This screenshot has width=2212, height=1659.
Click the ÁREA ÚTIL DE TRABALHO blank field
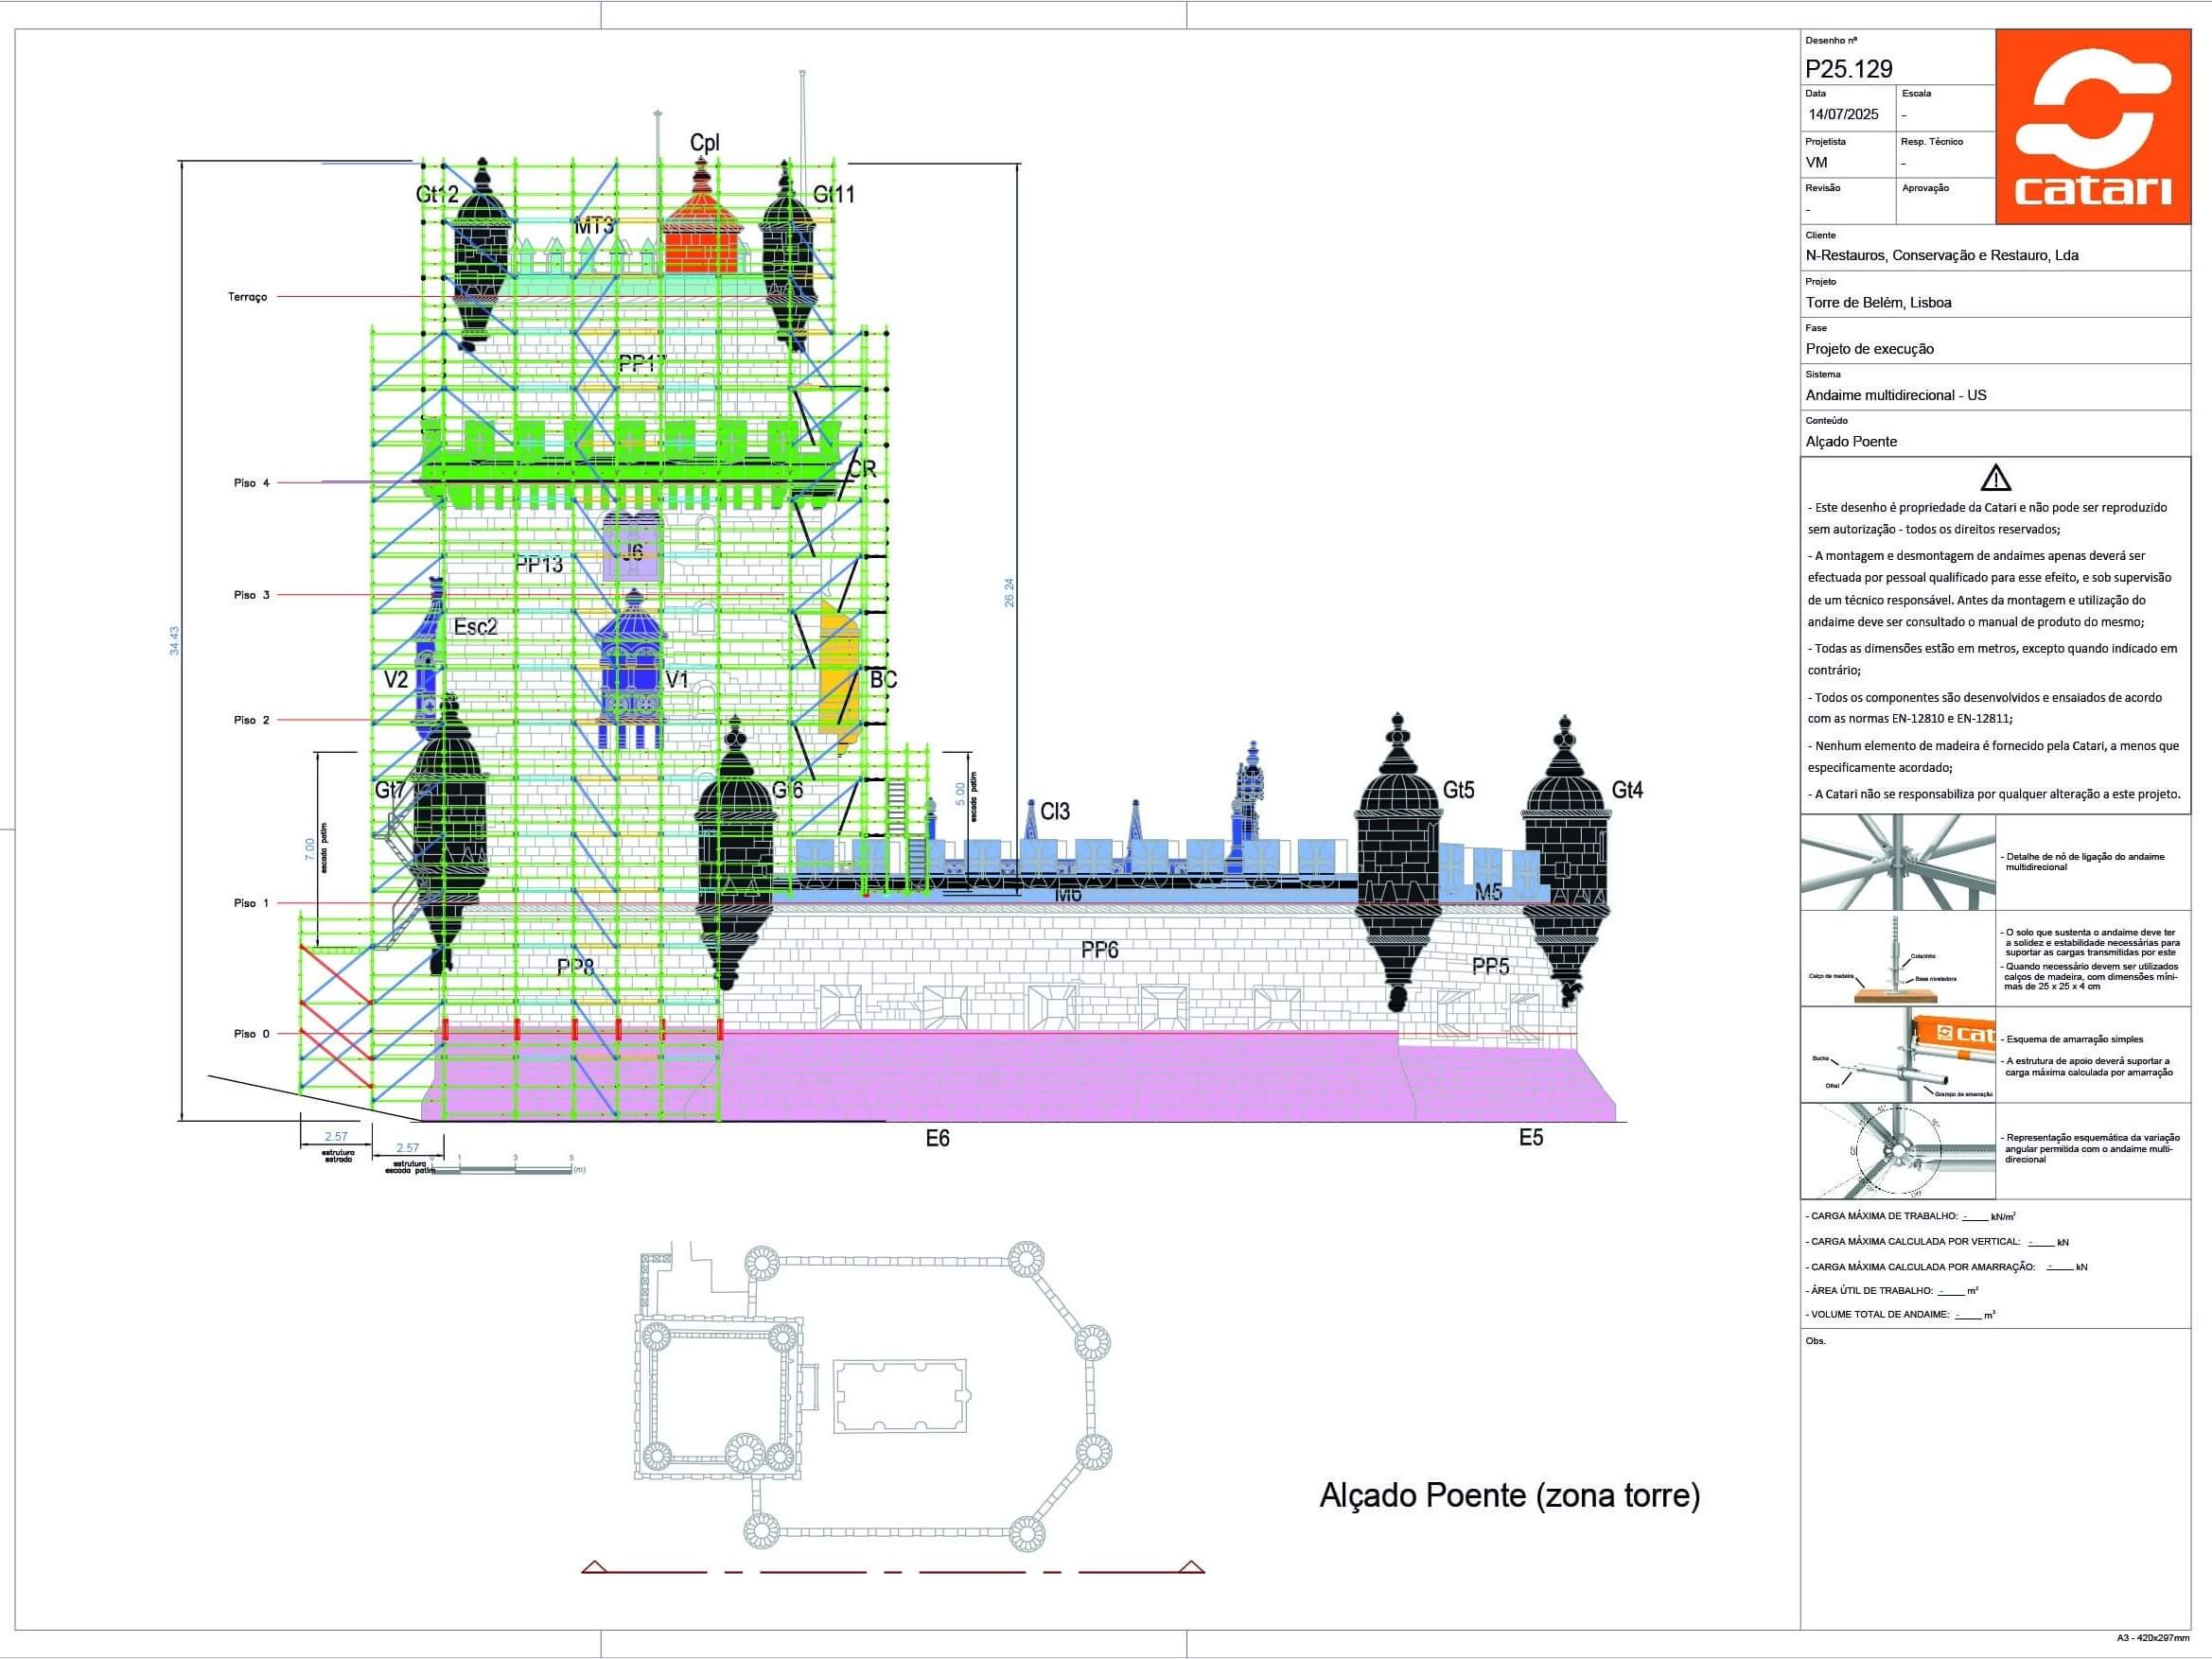click(1951, 1291)
